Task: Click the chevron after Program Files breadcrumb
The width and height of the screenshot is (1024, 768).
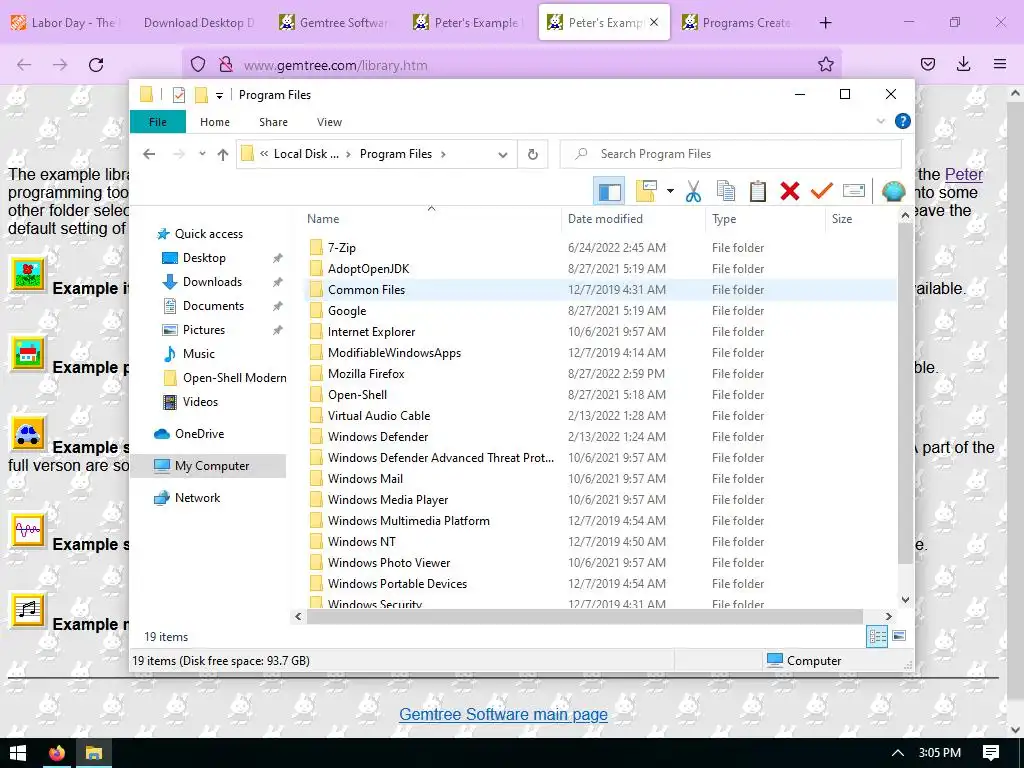Action: pyautogui.click(x=443, y=154)
